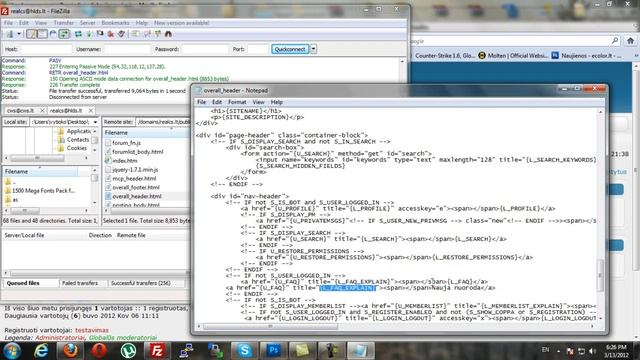Open FileZilla Edit menu

[x=24, y=23]
